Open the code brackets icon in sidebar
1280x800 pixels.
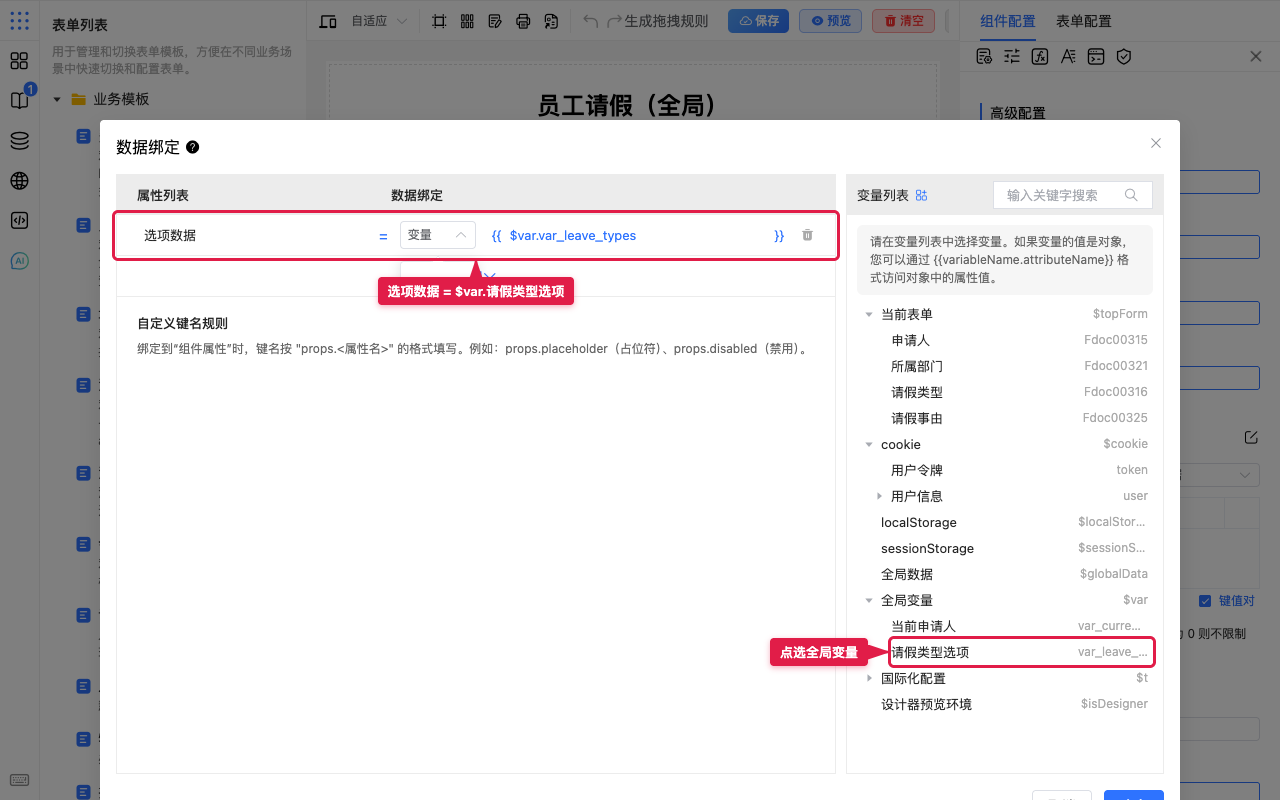[x=19, y=221]
